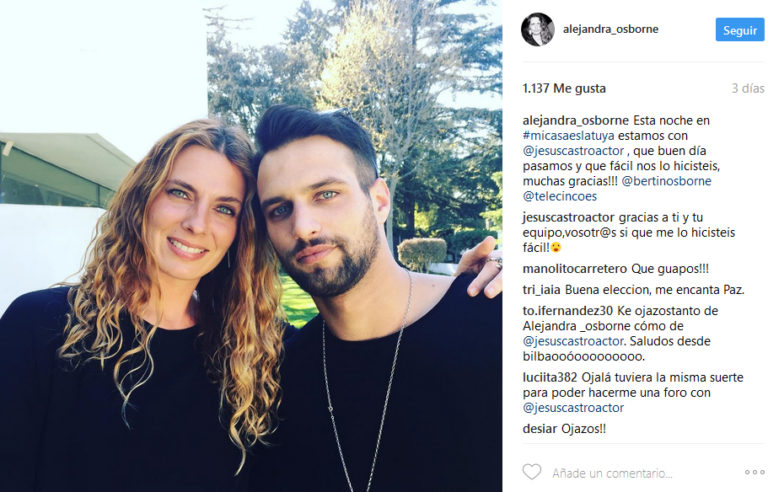Open the #micasaeslatuya hashtag
768x492 pixels.
(568, 136)
